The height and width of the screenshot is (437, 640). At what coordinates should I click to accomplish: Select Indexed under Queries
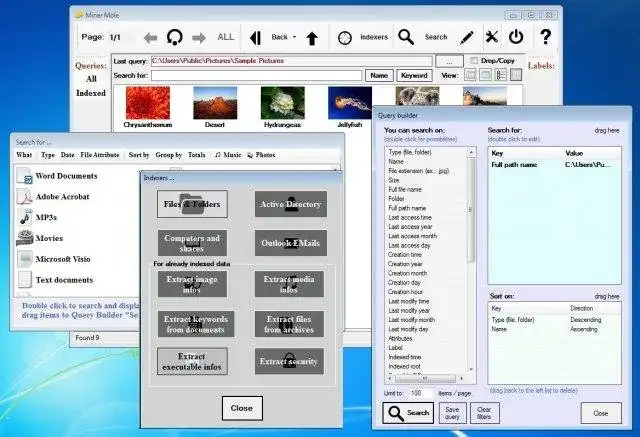pos(91,93)
